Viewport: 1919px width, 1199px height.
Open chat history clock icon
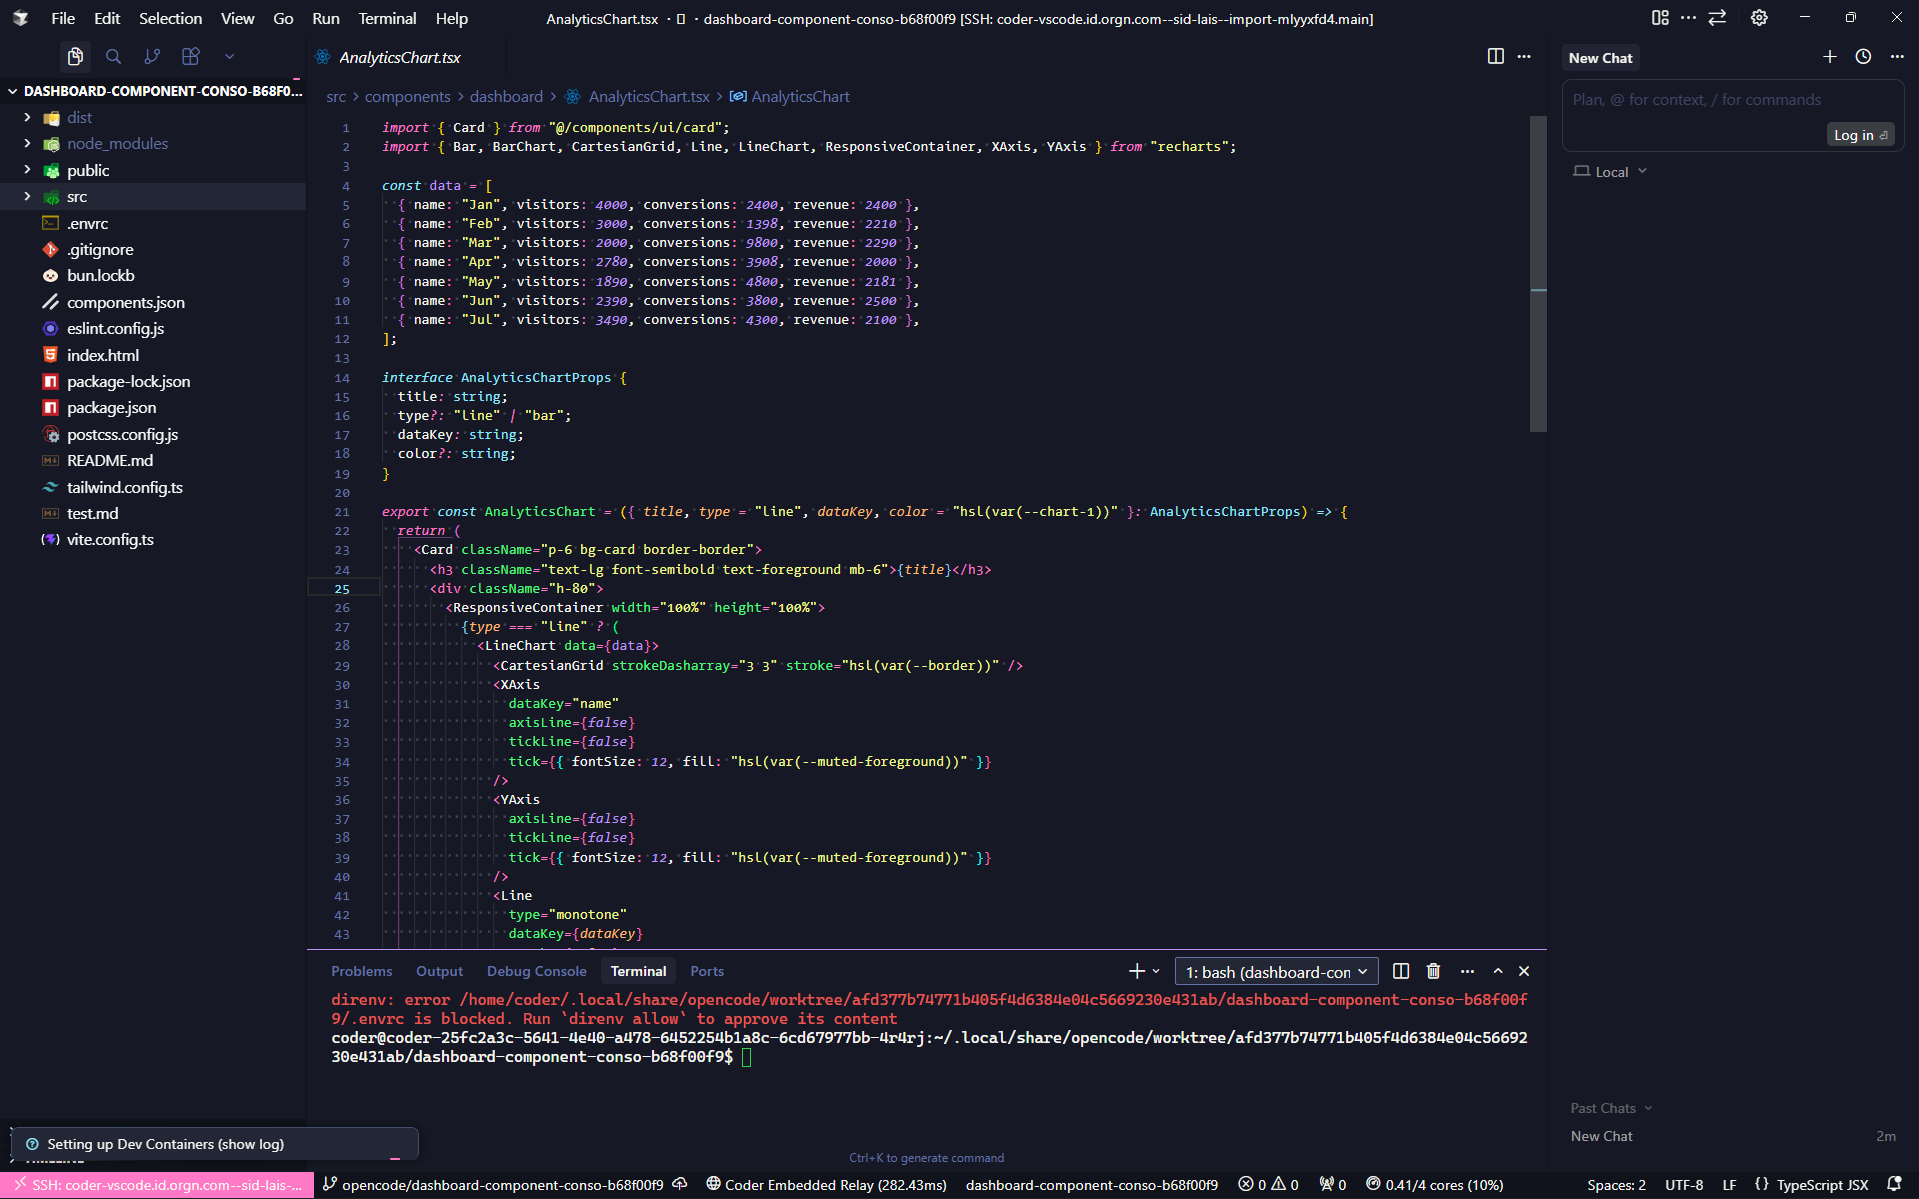(x=1863, y=57)
